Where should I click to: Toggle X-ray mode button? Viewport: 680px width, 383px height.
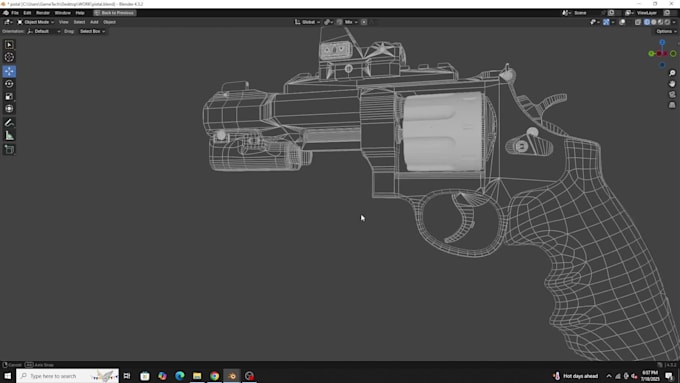tap(638, 22)
